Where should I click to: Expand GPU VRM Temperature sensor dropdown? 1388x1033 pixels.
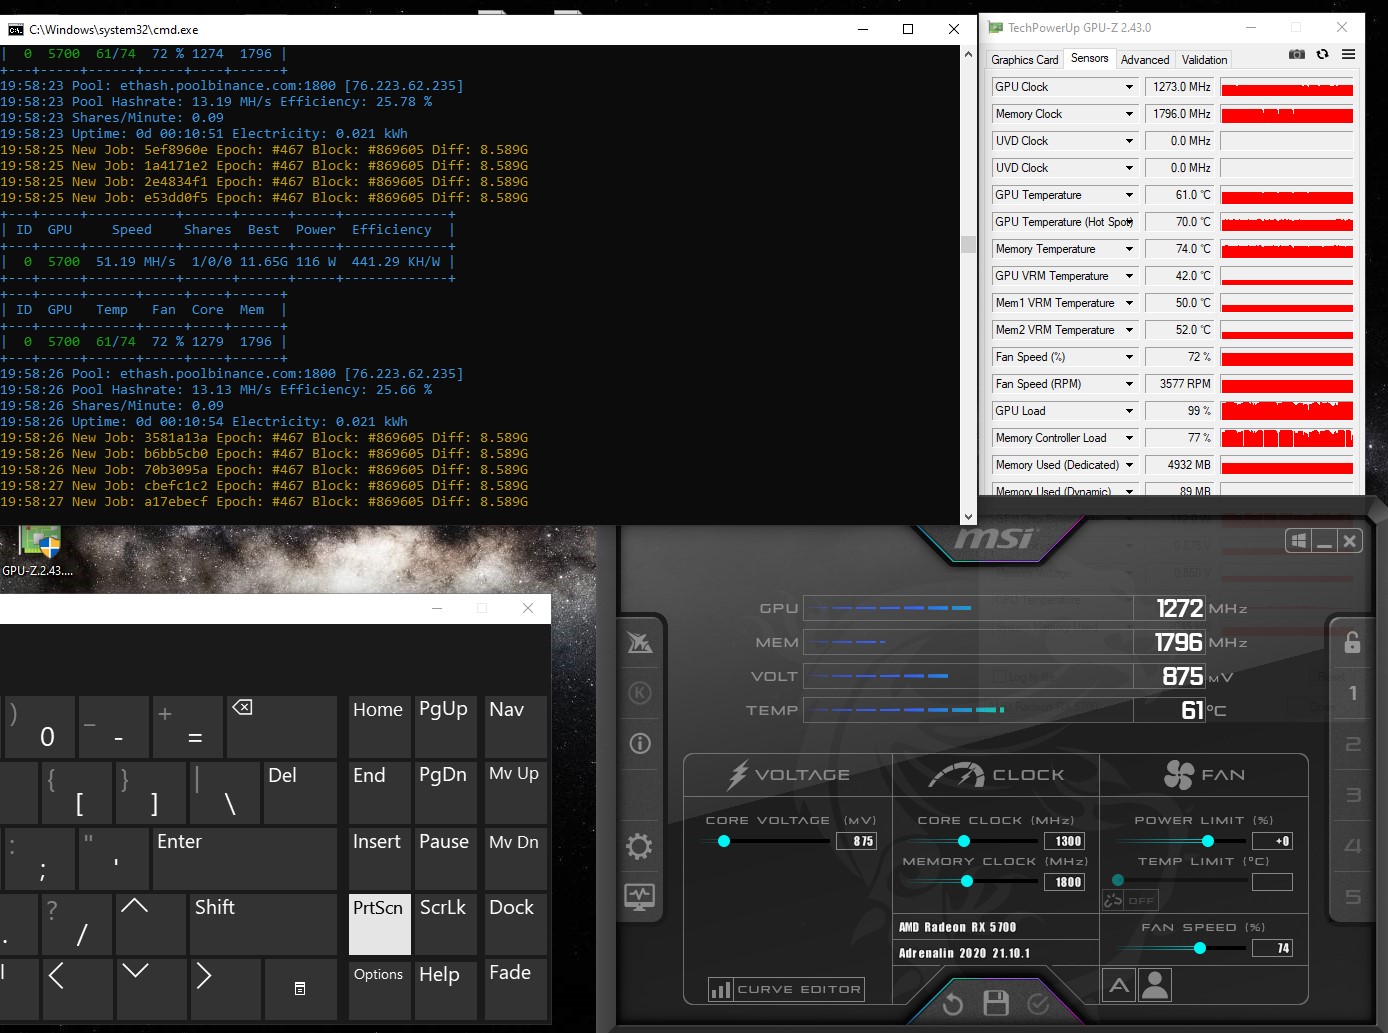[x=1130, y=276]
